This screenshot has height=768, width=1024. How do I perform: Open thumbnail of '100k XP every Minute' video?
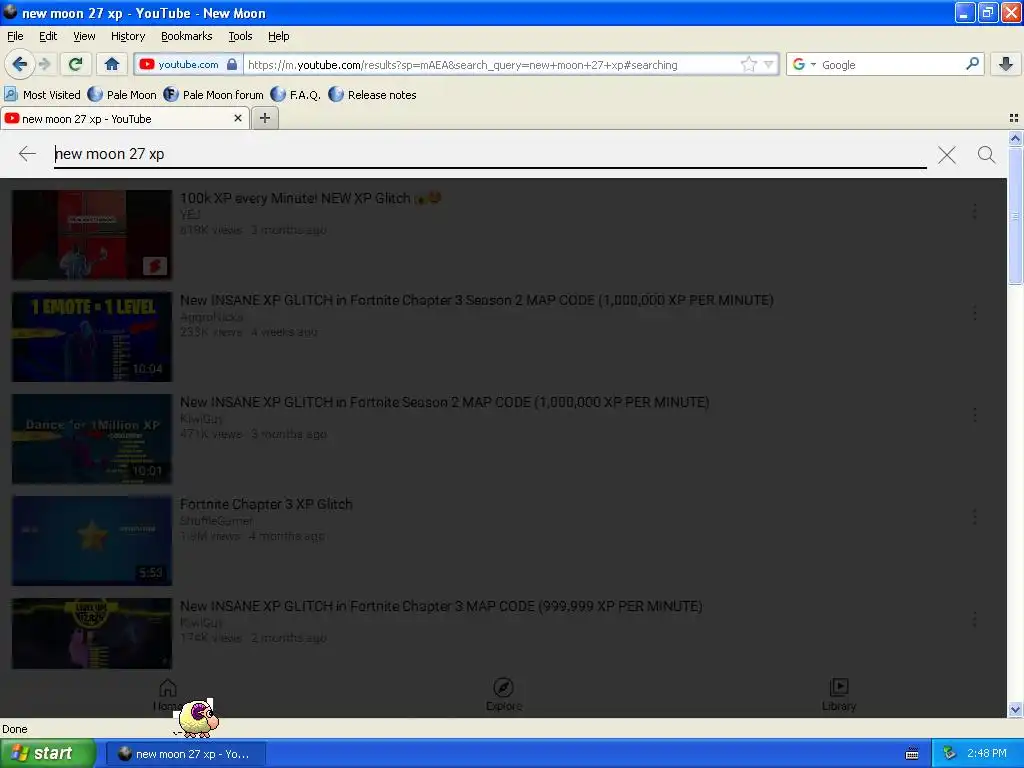(x=92, y=234)
